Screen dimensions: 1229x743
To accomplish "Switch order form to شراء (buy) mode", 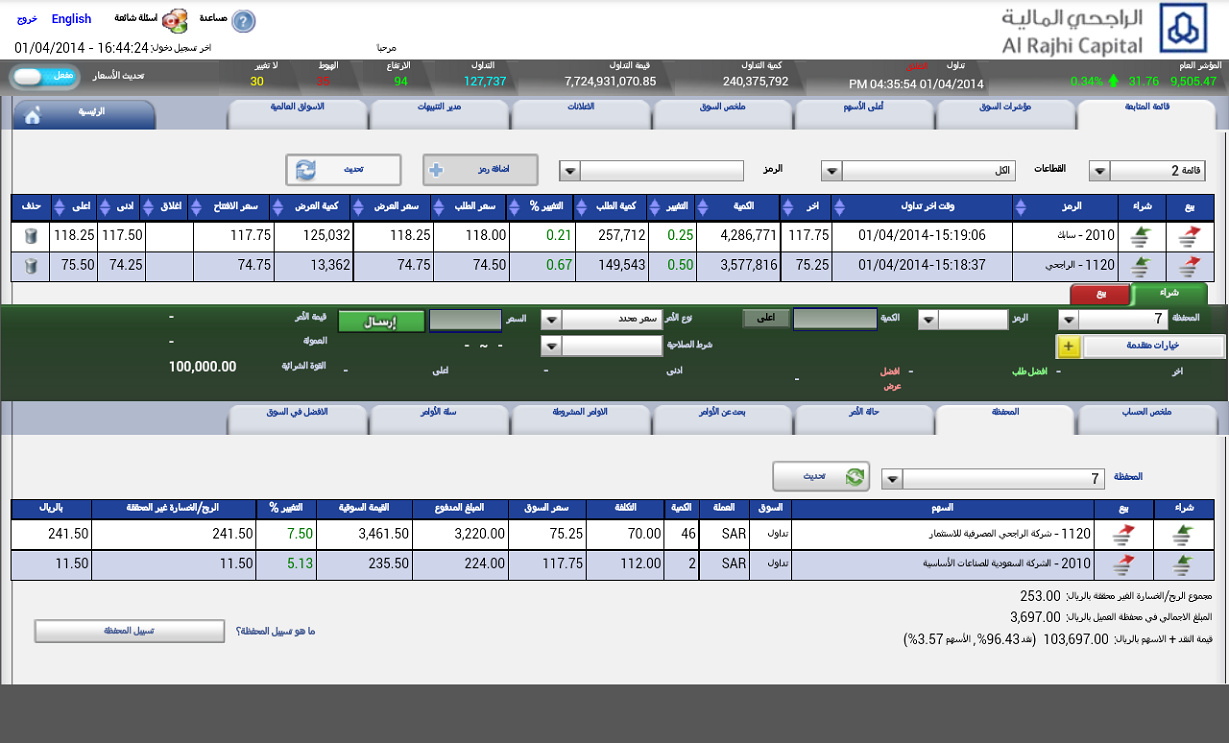I will (x=1169, y=294).
